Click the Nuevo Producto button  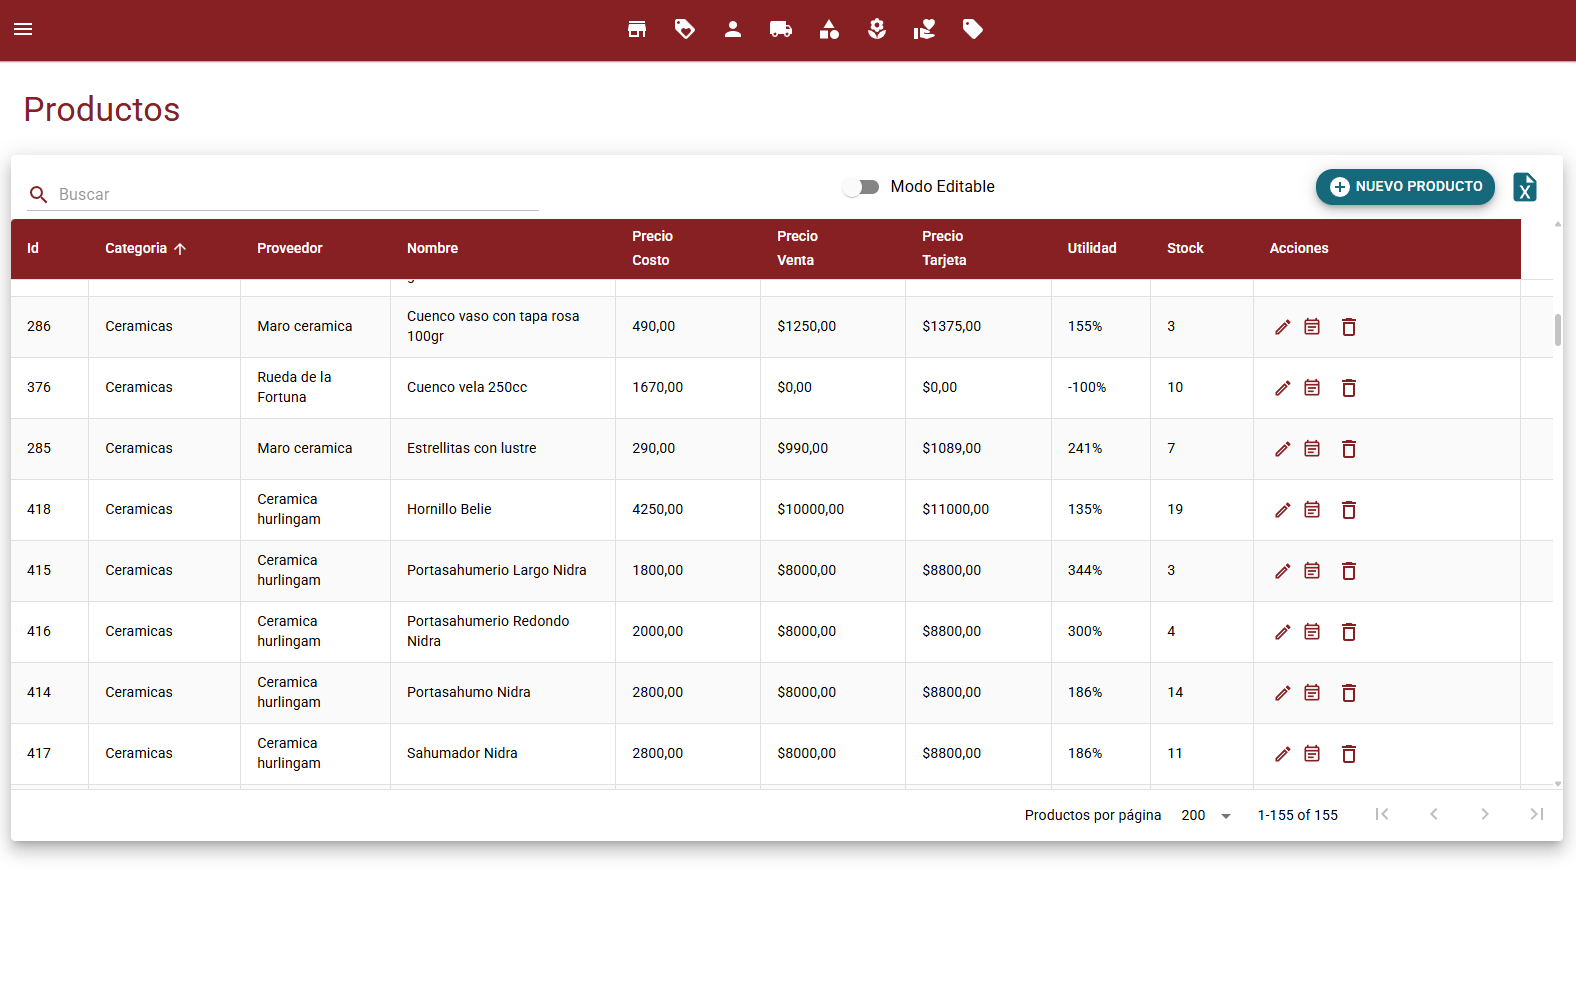(x=1405, y=187)
